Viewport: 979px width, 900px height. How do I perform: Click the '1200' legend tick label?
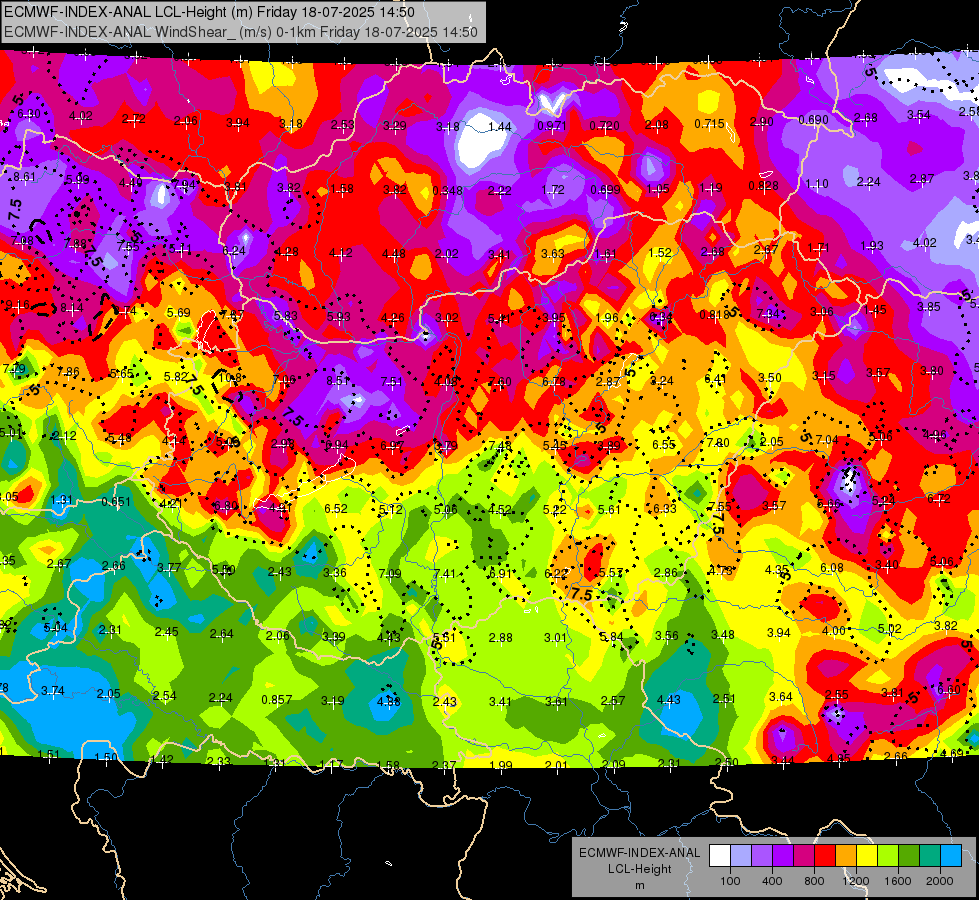[x=855, y=881]
